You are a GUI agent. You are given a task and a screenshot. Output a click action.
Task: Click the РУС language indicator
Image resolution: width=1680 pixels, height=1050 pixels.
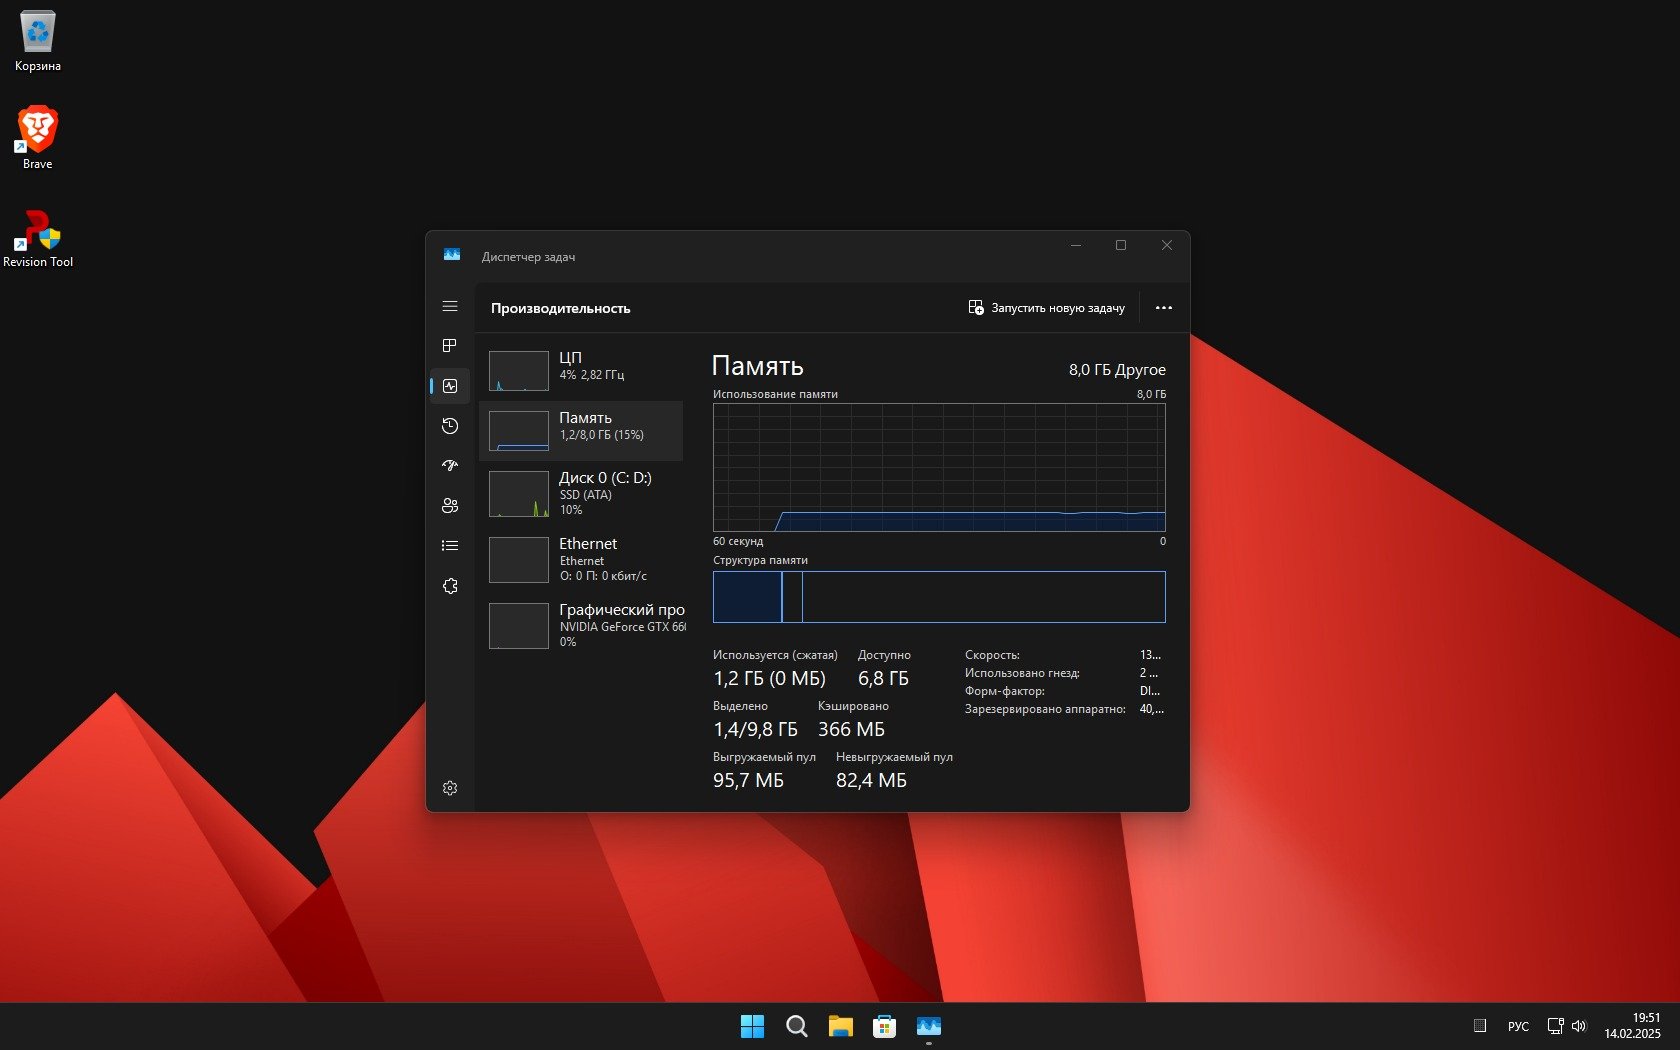1518,1026
